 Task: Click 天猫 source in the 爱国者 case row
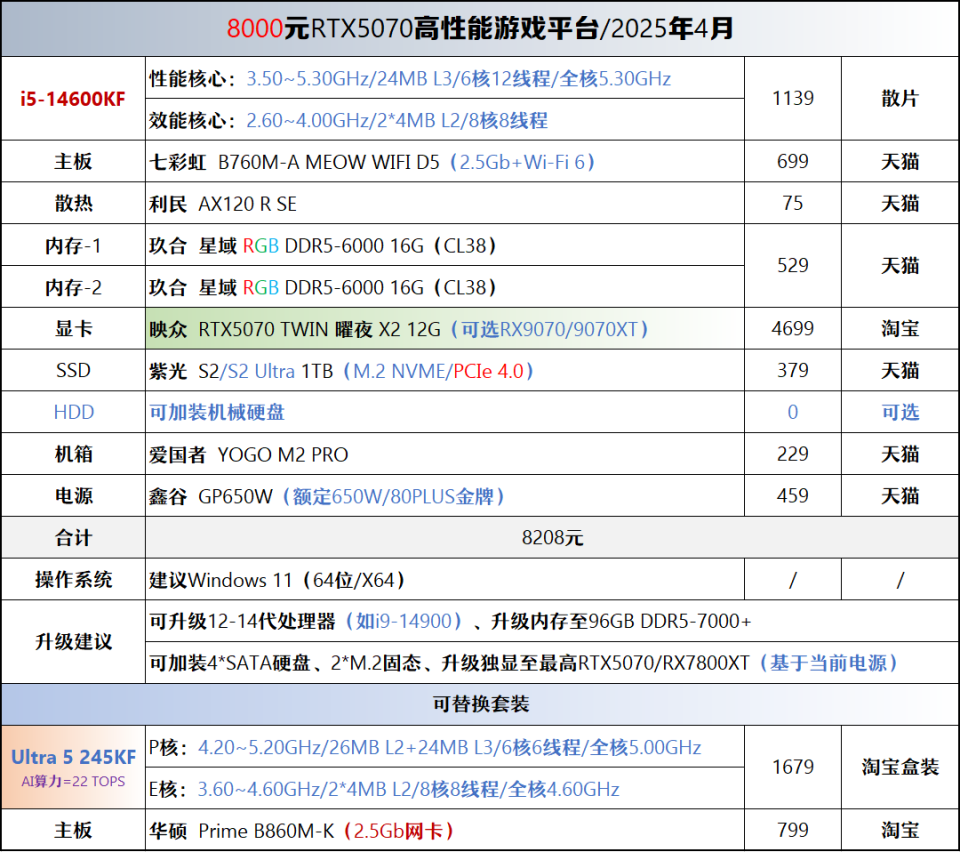(x=900, y=454)
